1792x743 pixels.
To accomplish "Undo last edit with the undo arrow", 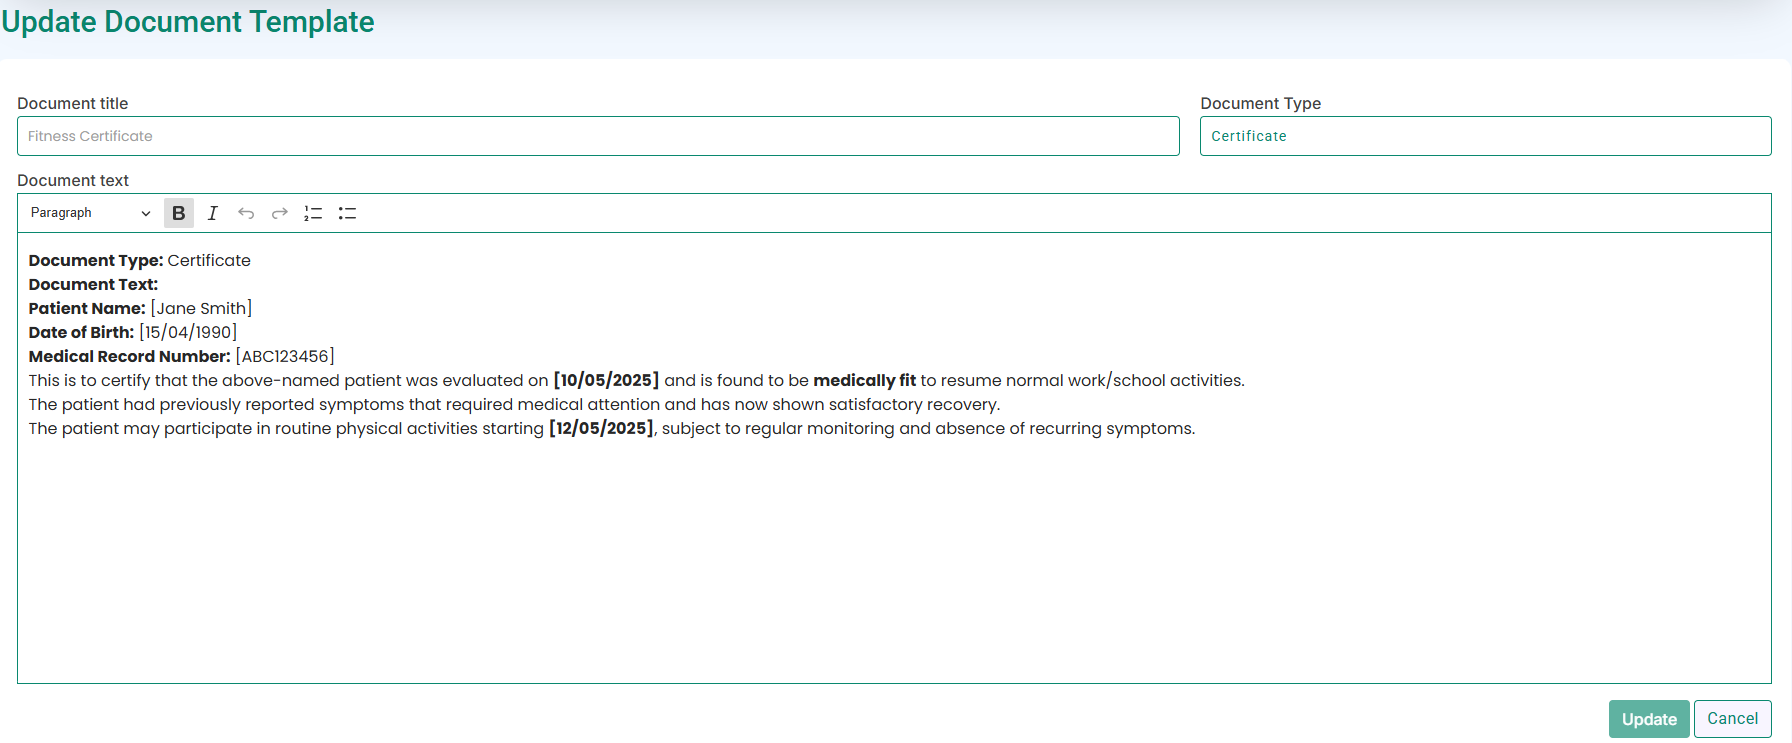I will tap(246, 213).
